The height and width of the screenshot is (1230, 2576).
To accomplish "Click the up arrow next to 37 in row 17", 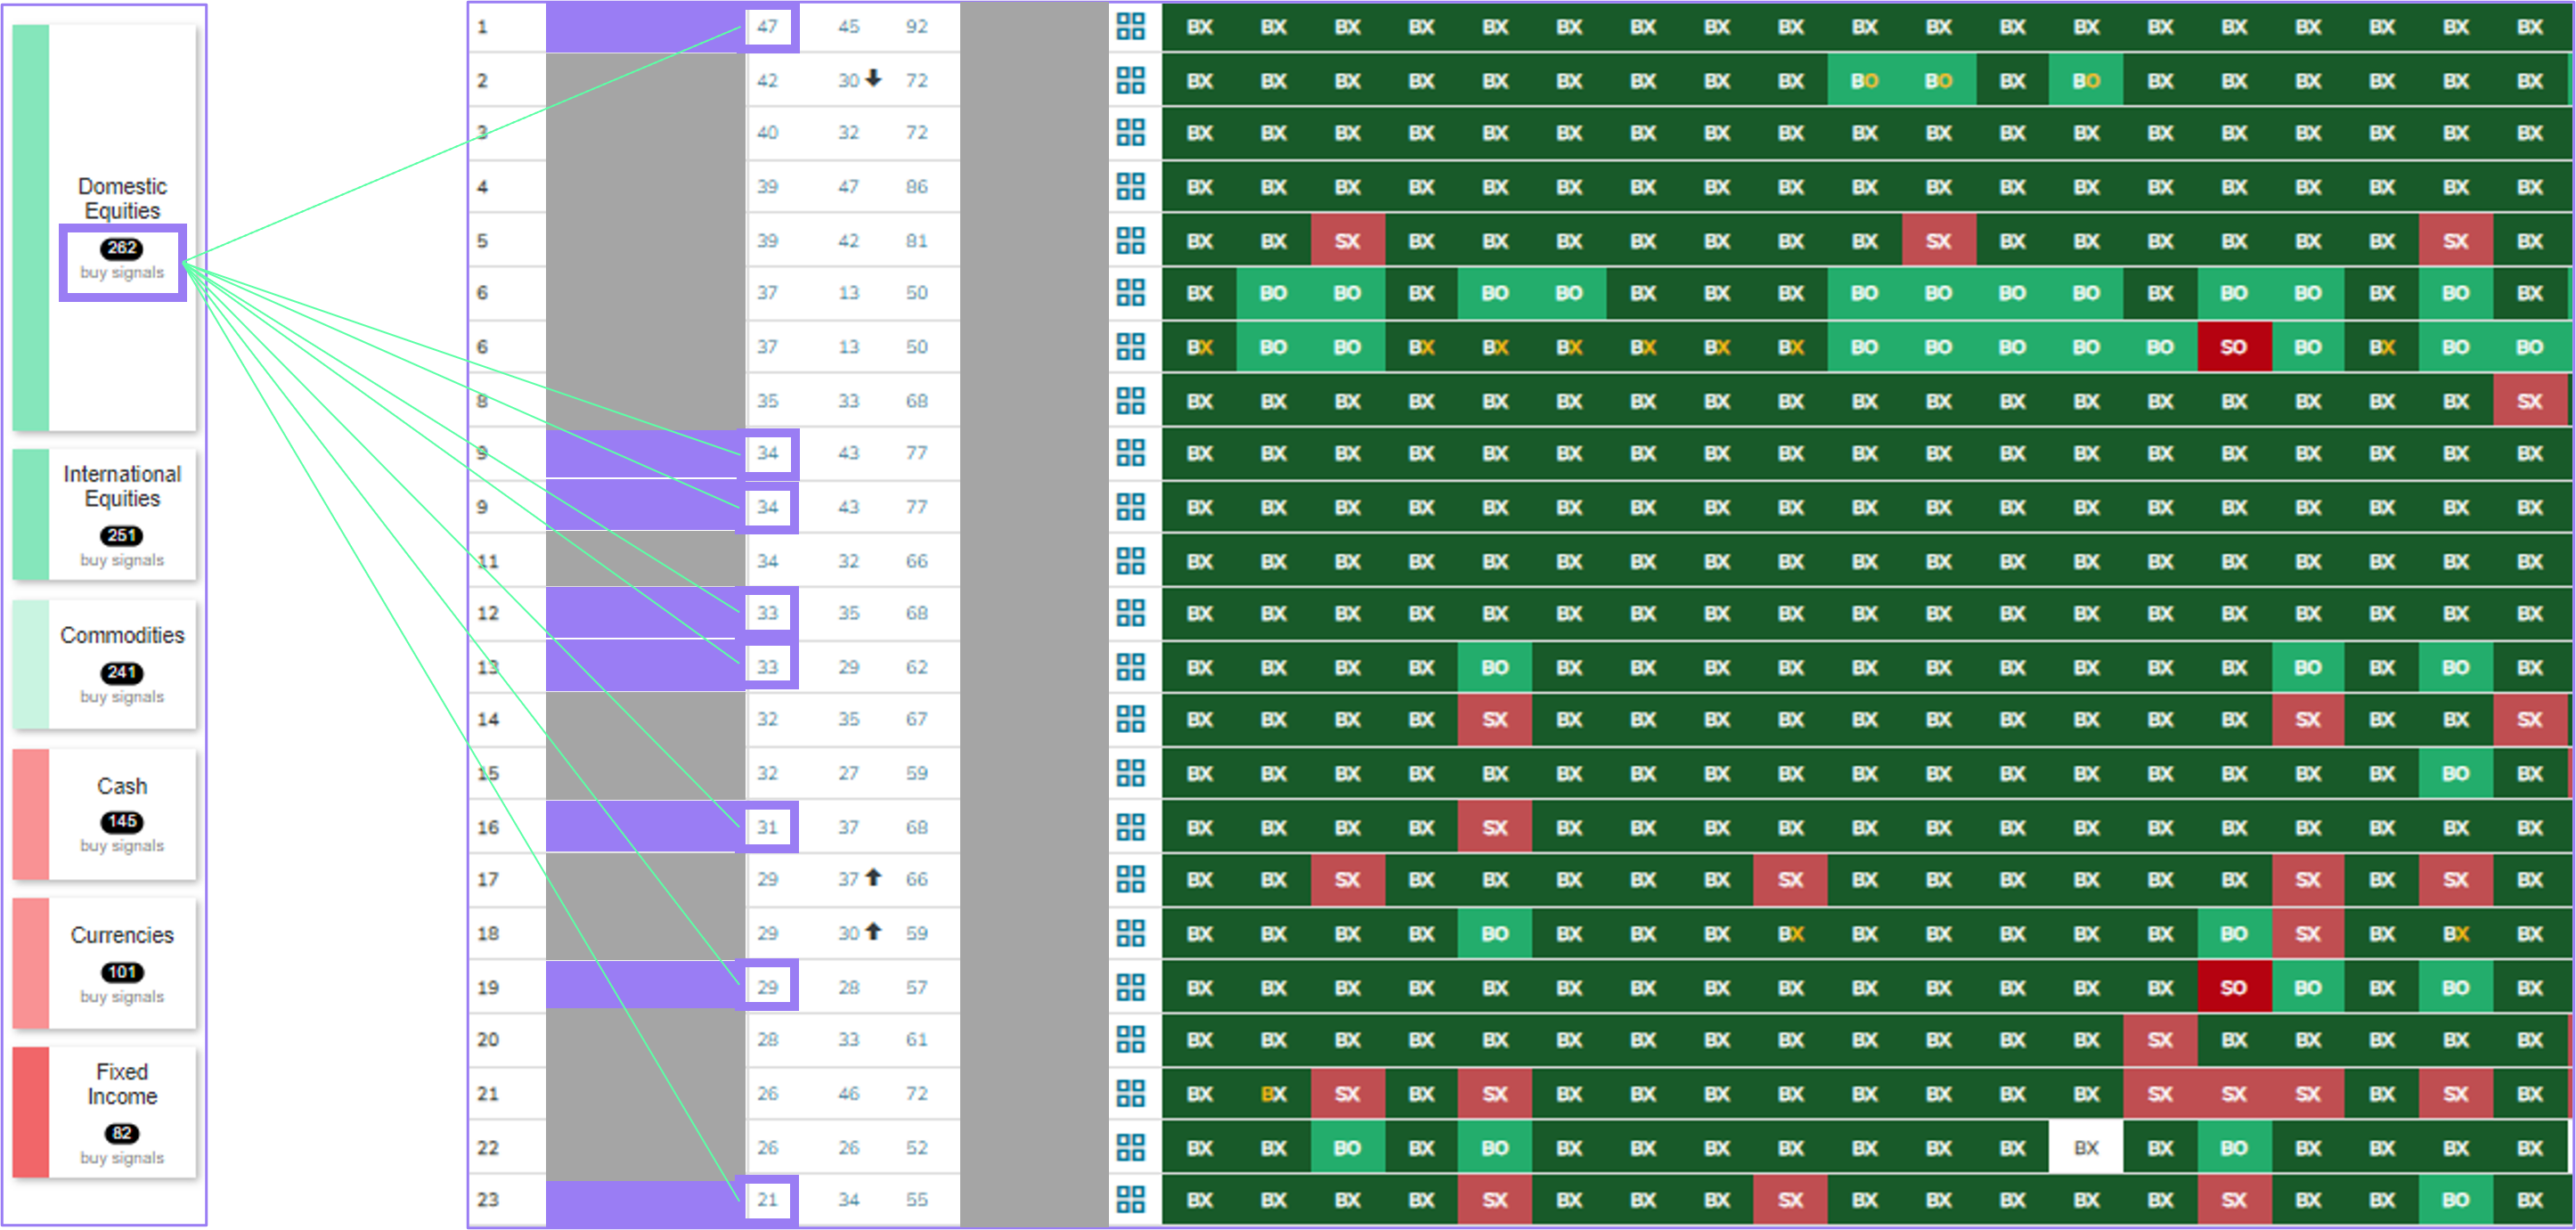I will point(873,877).
